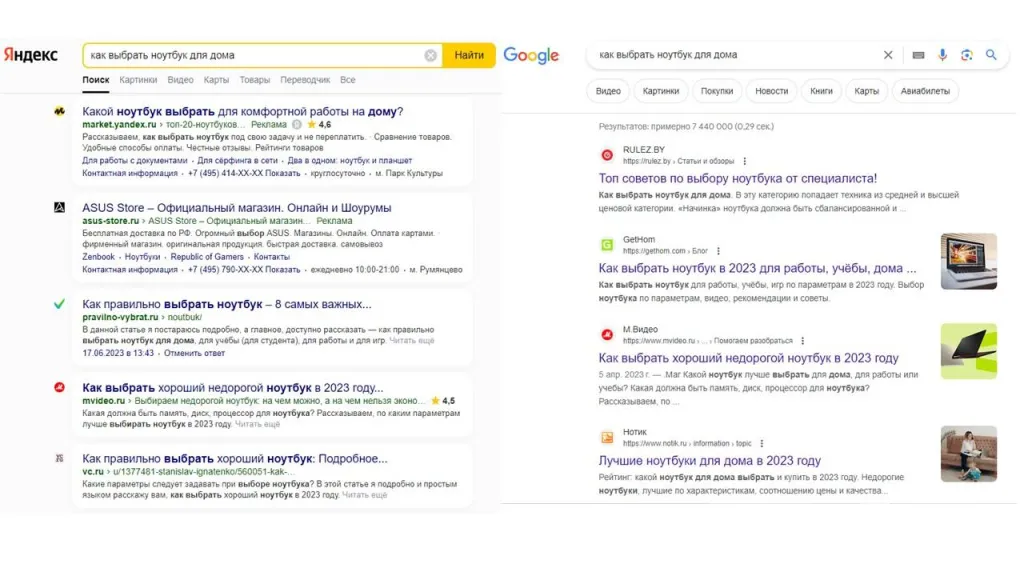Open 'Топ советов по выбору ноутбука' result

pos(737,178)
